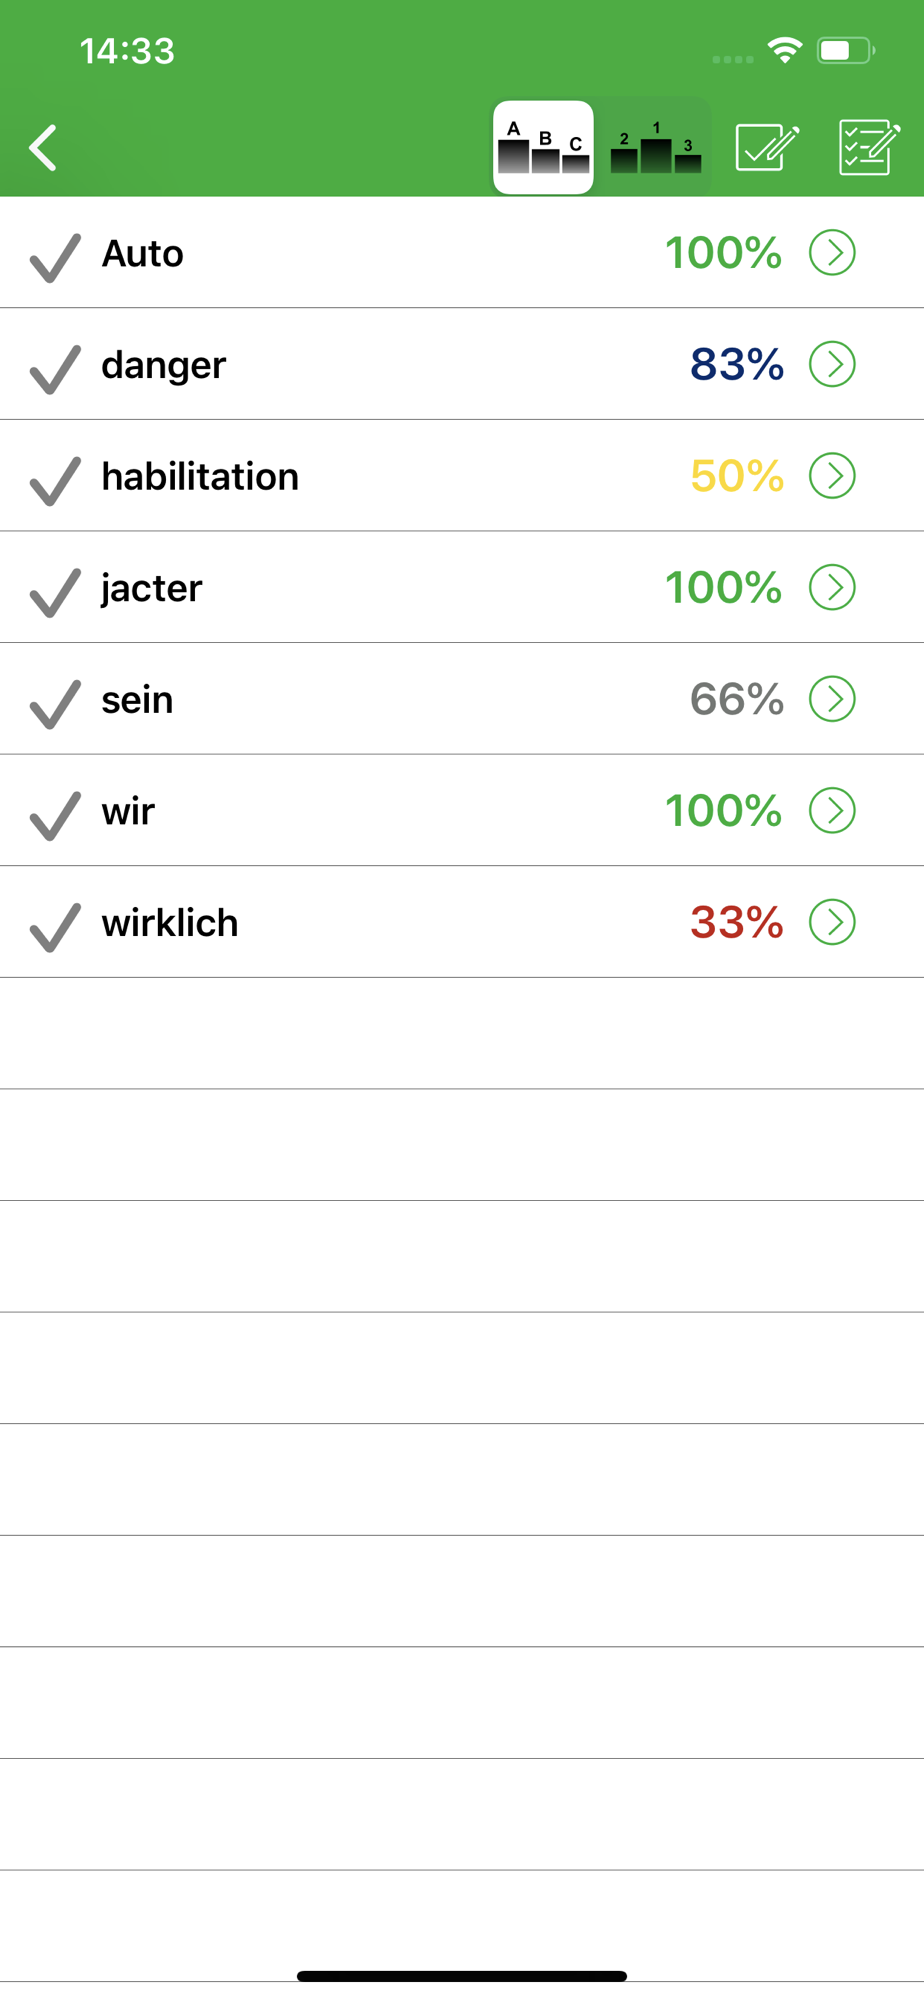The image size is (924, 2000).
Task: Sort list by ranking podium icon
Action: click(x=655, y=148)
